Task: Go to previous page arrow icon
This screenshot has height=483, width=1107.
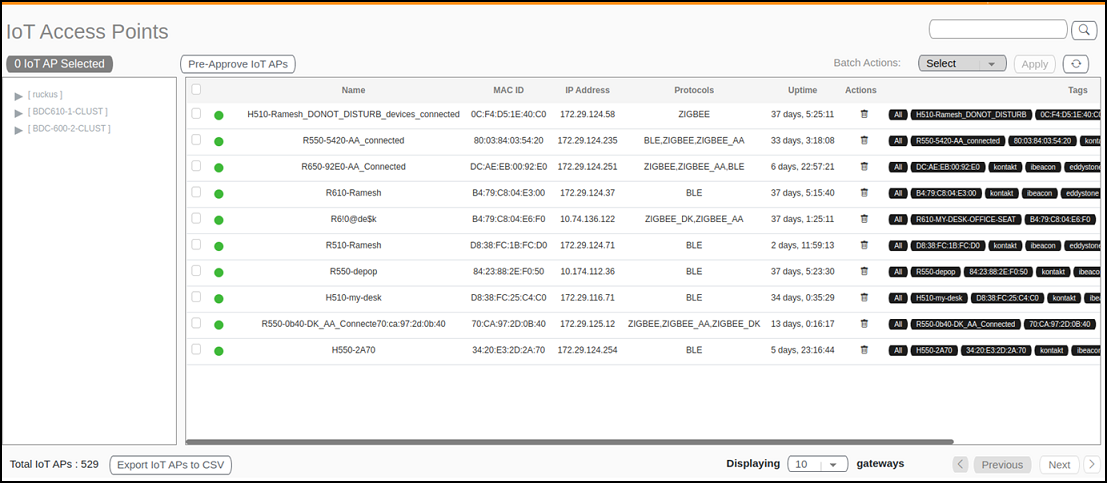Action: (960, 464)
